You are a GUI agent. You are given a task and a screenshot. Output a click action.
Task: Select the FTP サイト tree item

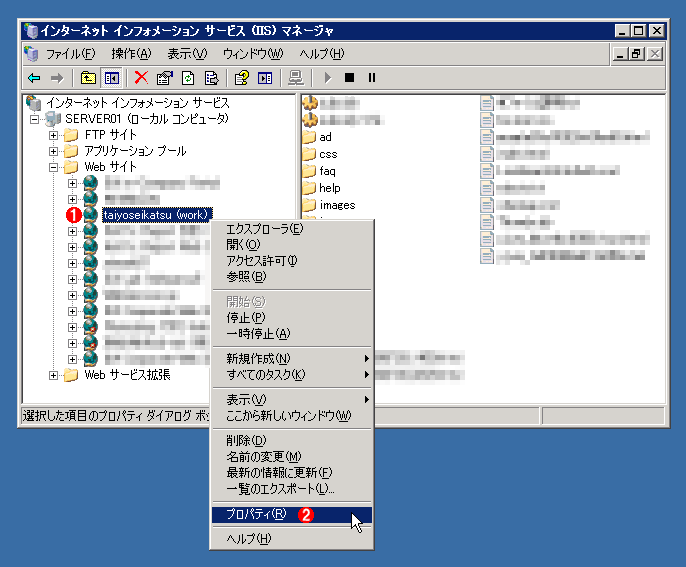110,135
